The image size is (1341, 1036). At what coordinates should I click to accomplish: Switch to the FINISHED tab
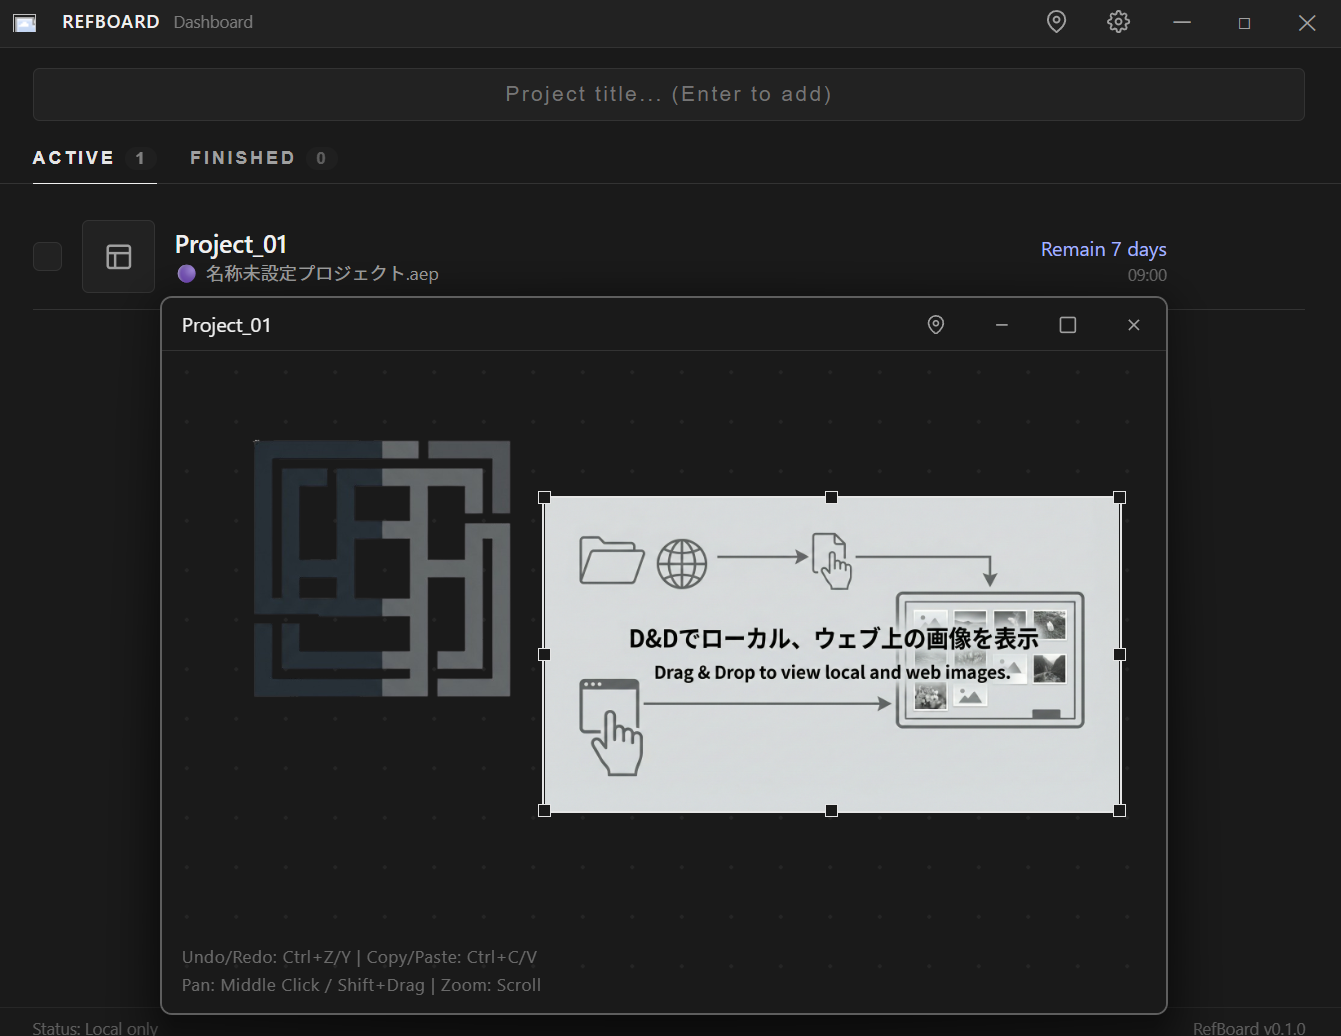coord(243,158)
